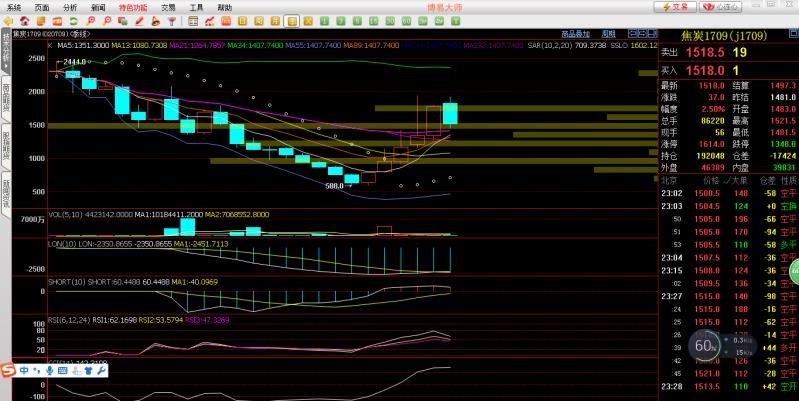Open the 工具 menu
This screenshot has height=401, width=799.
pyautogui.click(x=196, y=8)
